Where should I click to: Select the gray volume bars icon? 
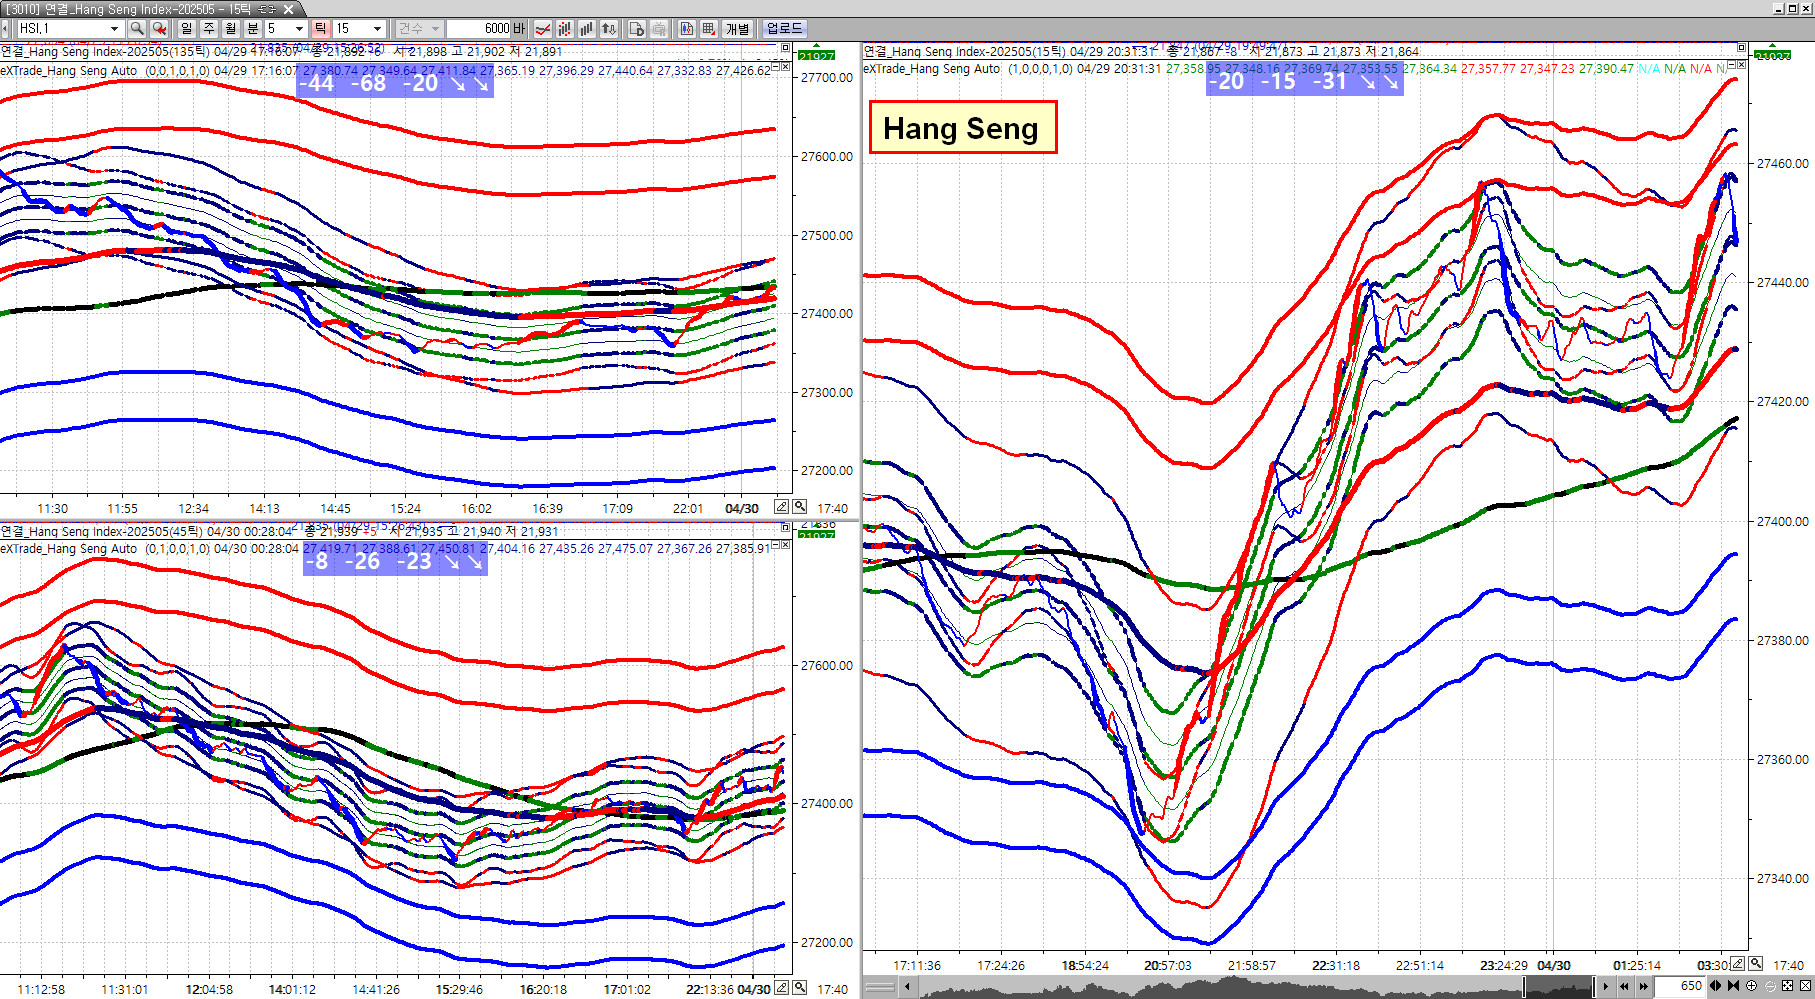pos(586,29)
